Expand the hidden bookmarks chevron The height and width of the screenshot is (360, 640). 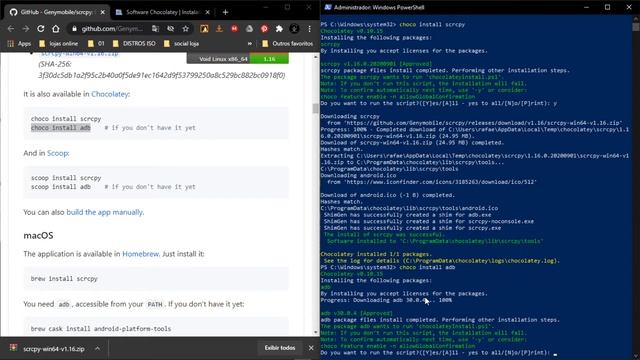pyautogui.click(x=250, y=43)
